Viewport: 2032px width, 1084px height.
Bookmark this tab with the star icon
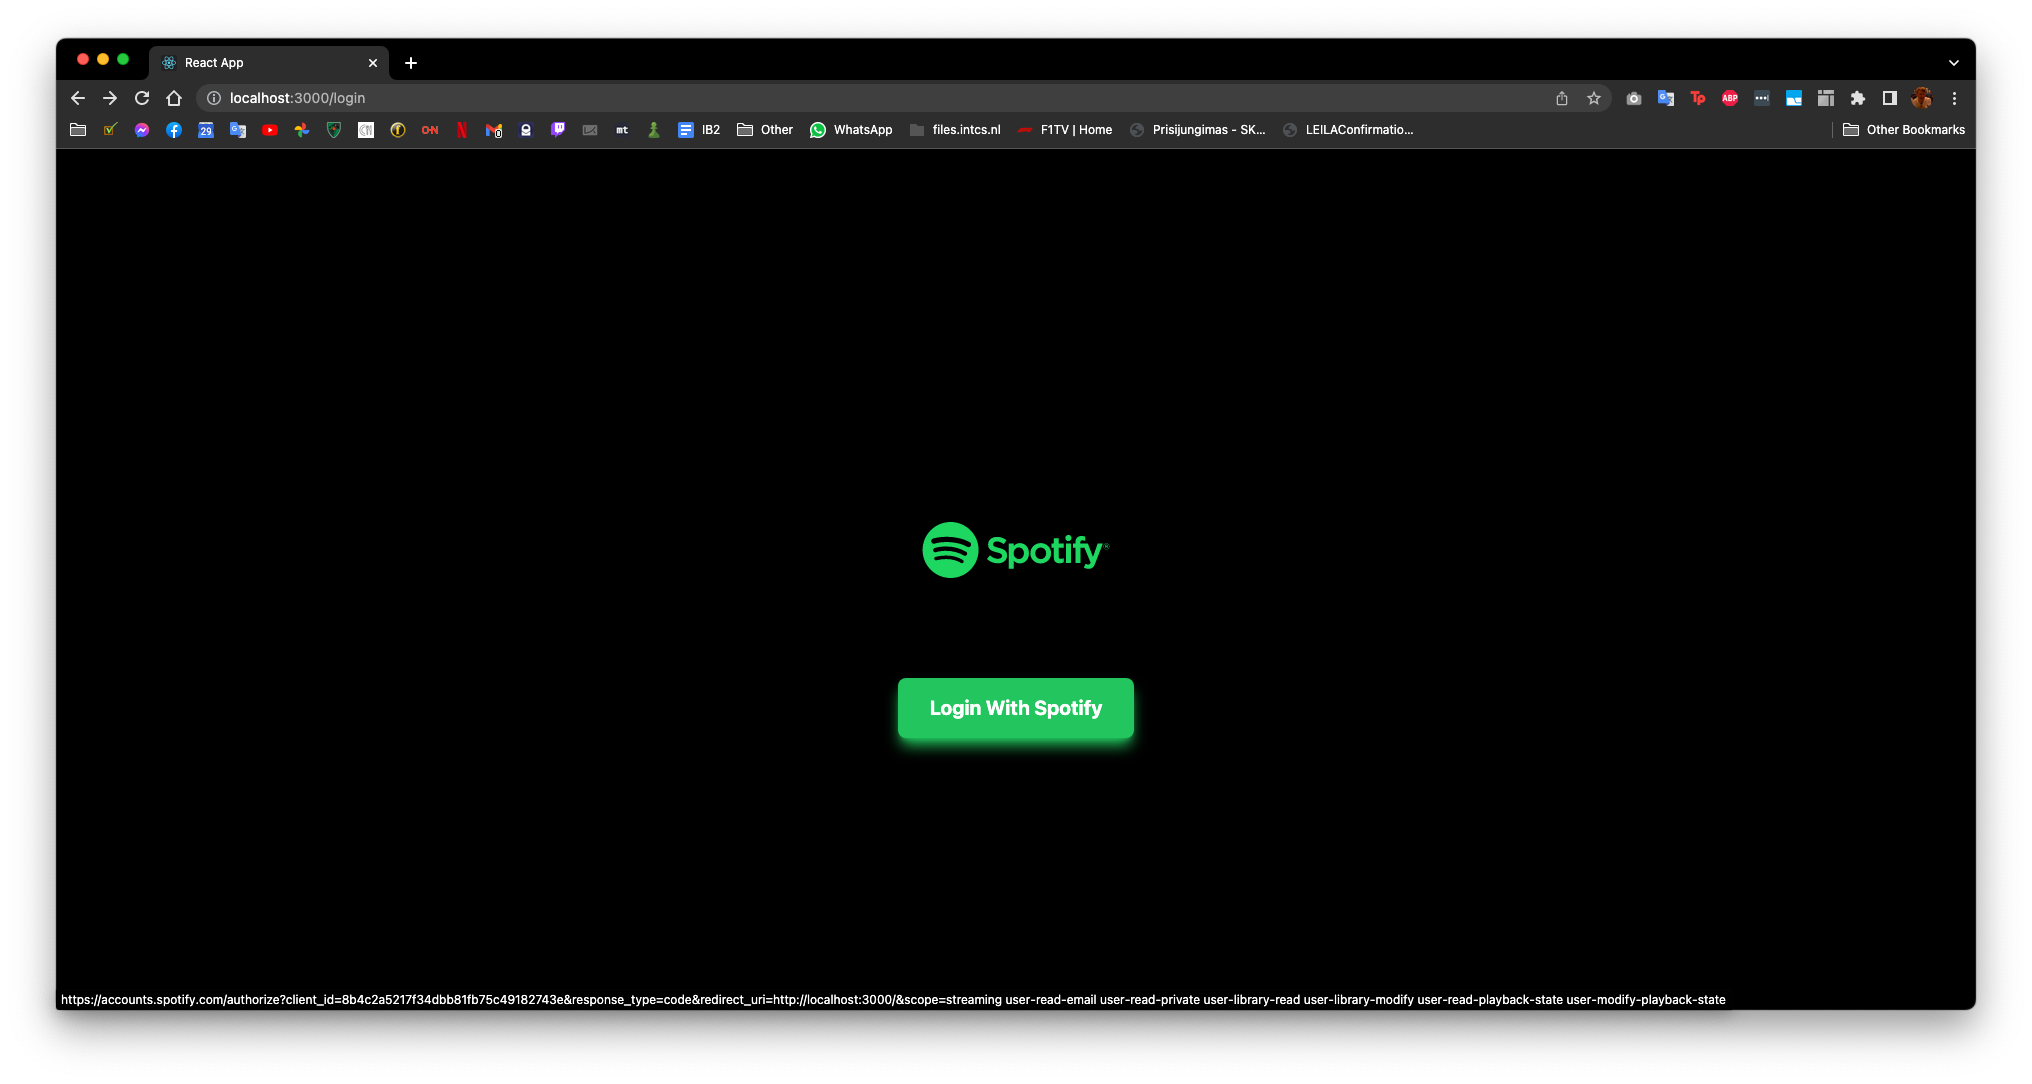click(1594, 98)
